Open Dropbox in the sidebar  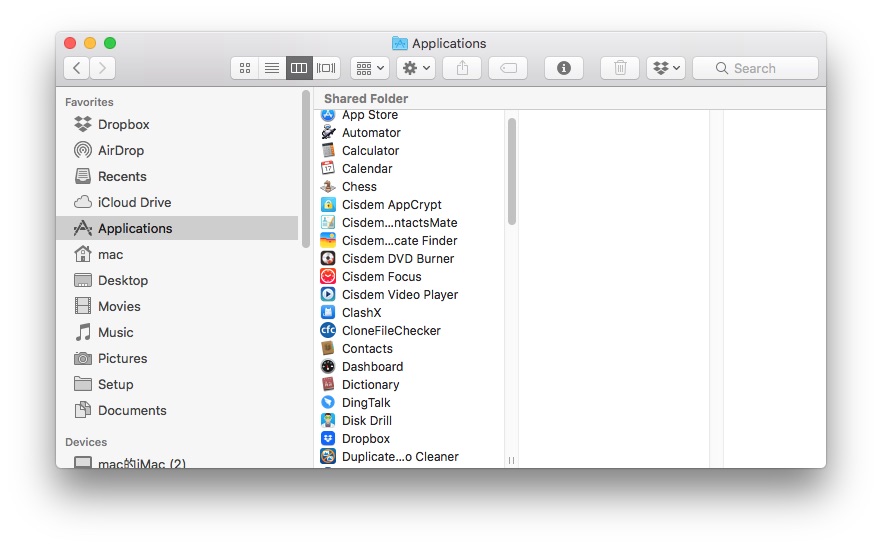click(177, 124)
